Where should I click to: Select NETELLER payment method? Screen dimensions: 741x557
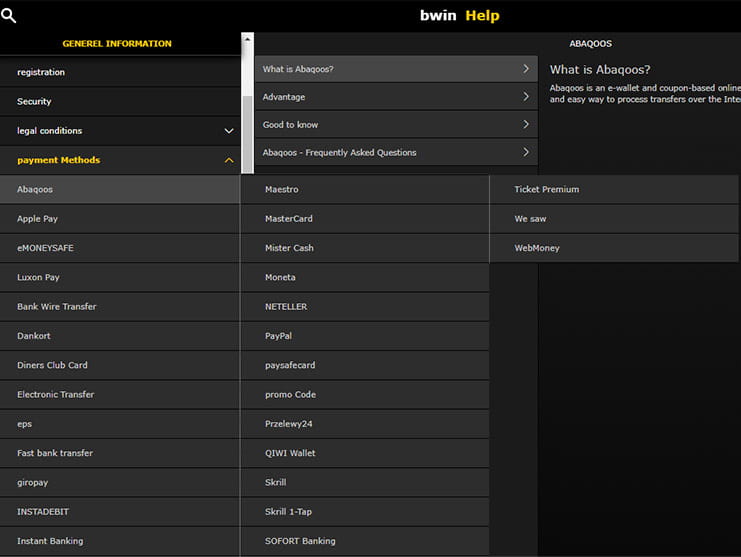pyautogui.click(x=365, y=307)
